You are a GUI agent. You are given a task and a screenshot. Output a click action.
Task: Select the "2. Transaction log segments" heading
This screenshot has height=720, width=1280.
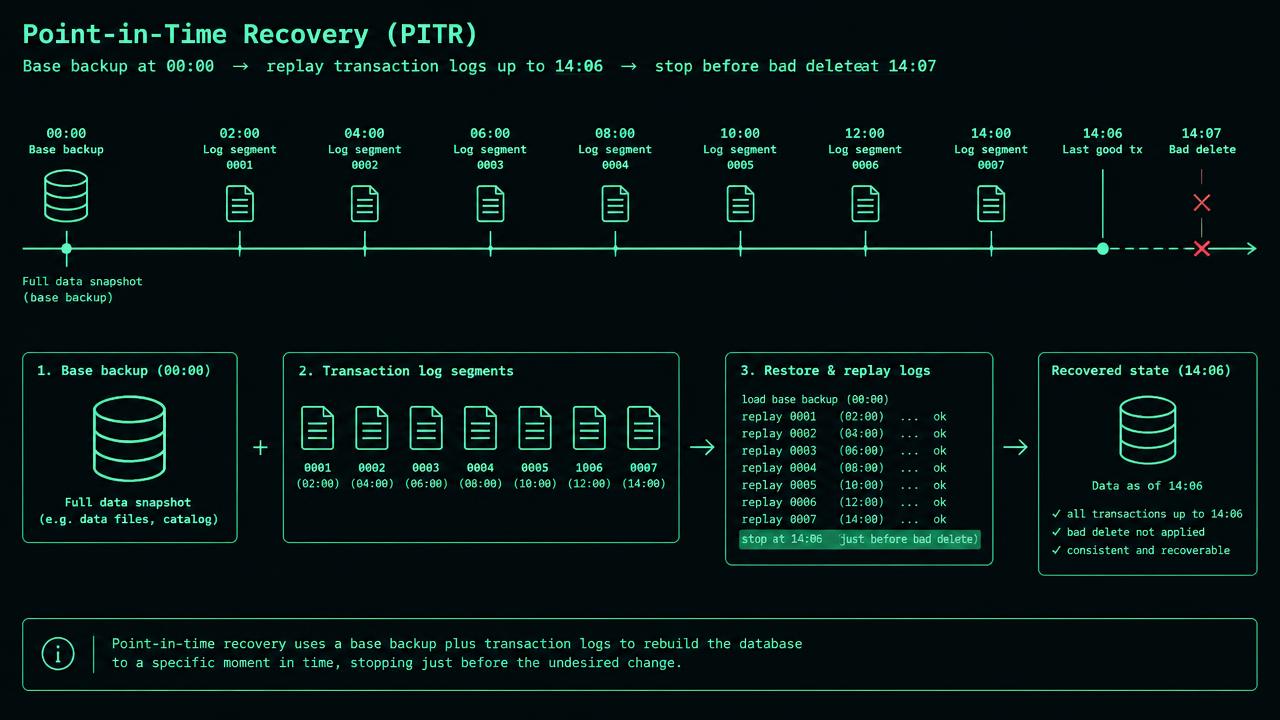click(406, 371)
